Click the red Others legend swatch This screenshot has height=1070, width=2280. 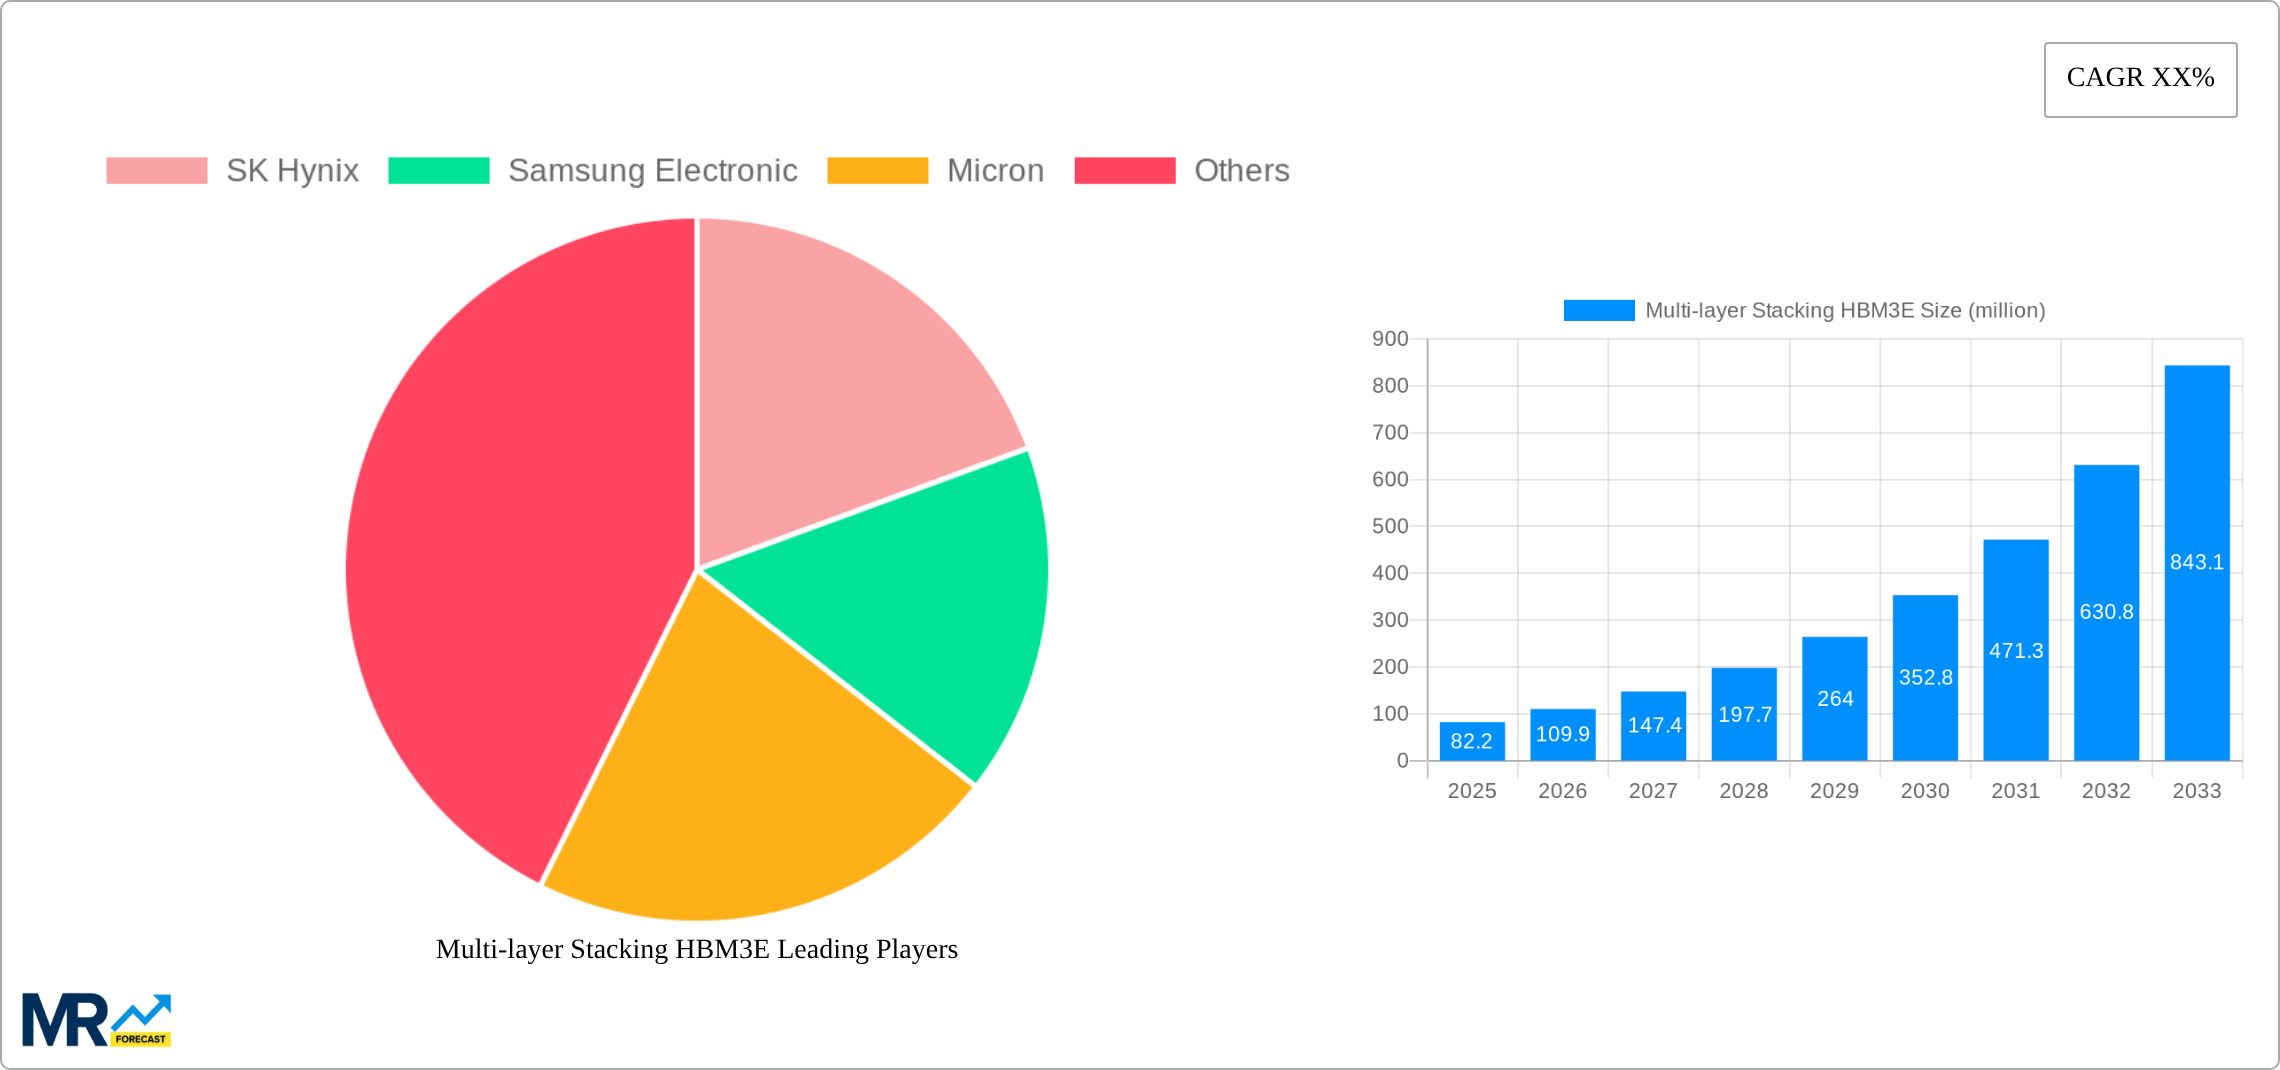[1124, 170]
